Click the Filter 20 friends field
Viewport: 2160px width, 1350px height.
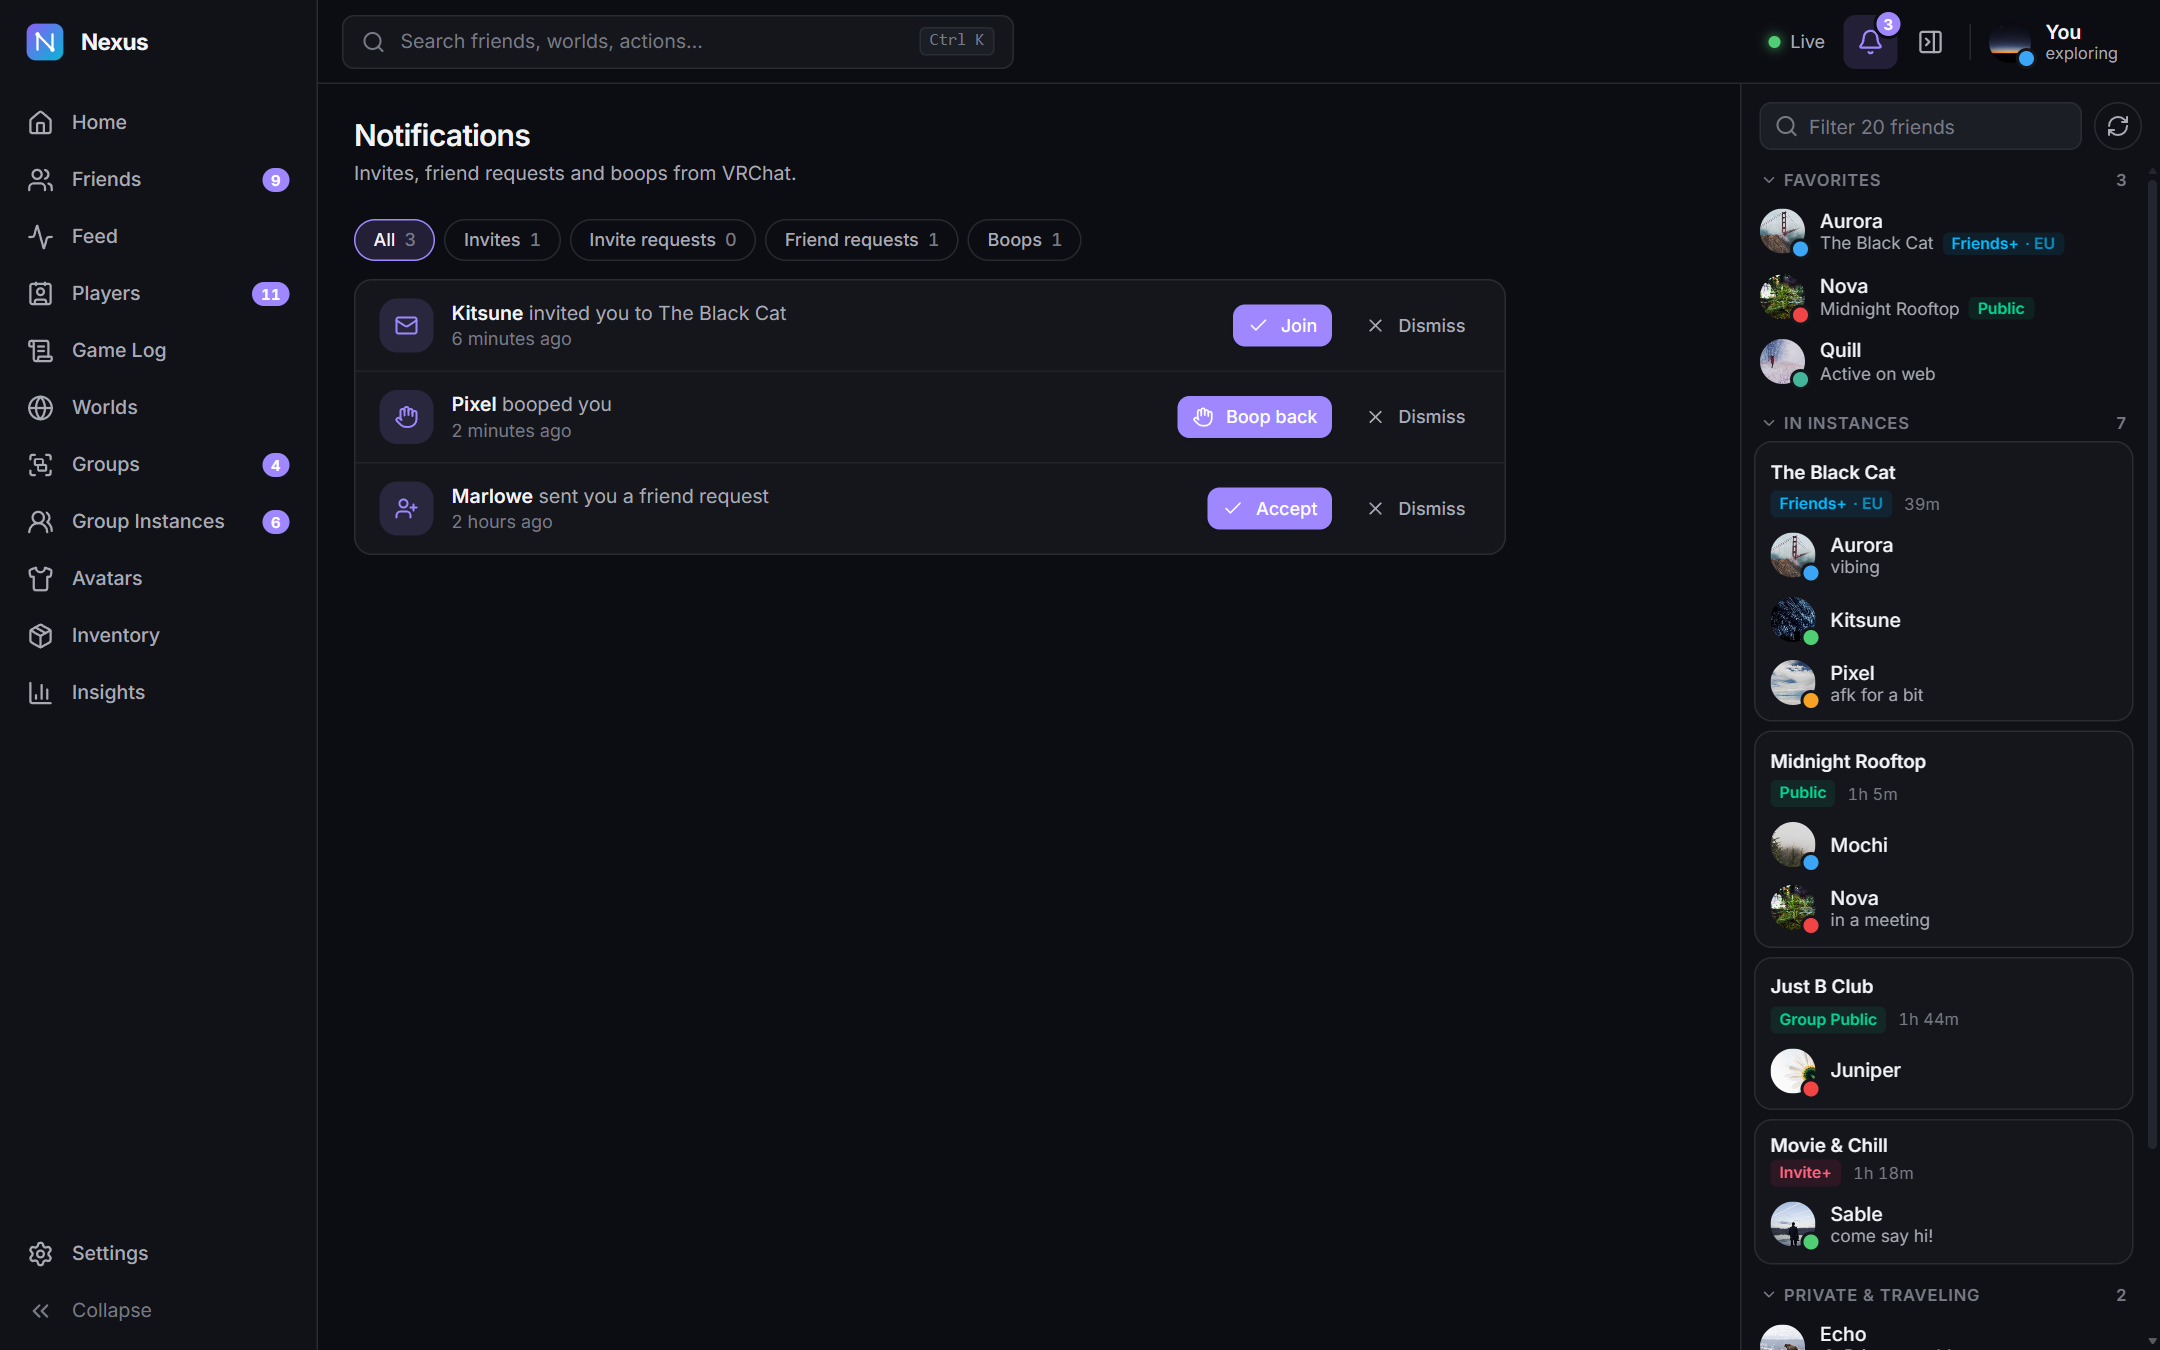1920,126
